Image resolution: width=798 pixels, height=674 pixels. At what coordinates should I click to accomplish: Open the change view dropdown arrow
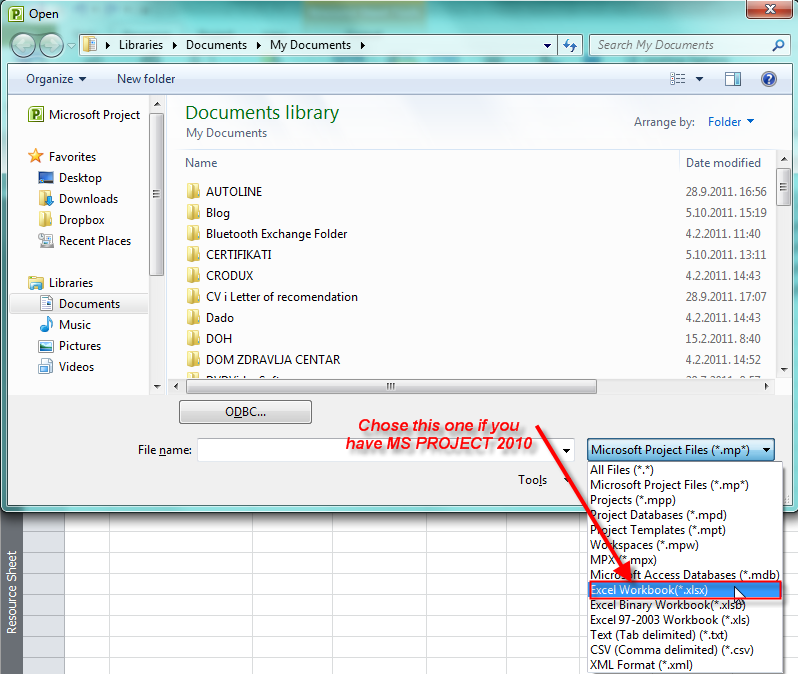click(700, 79)
